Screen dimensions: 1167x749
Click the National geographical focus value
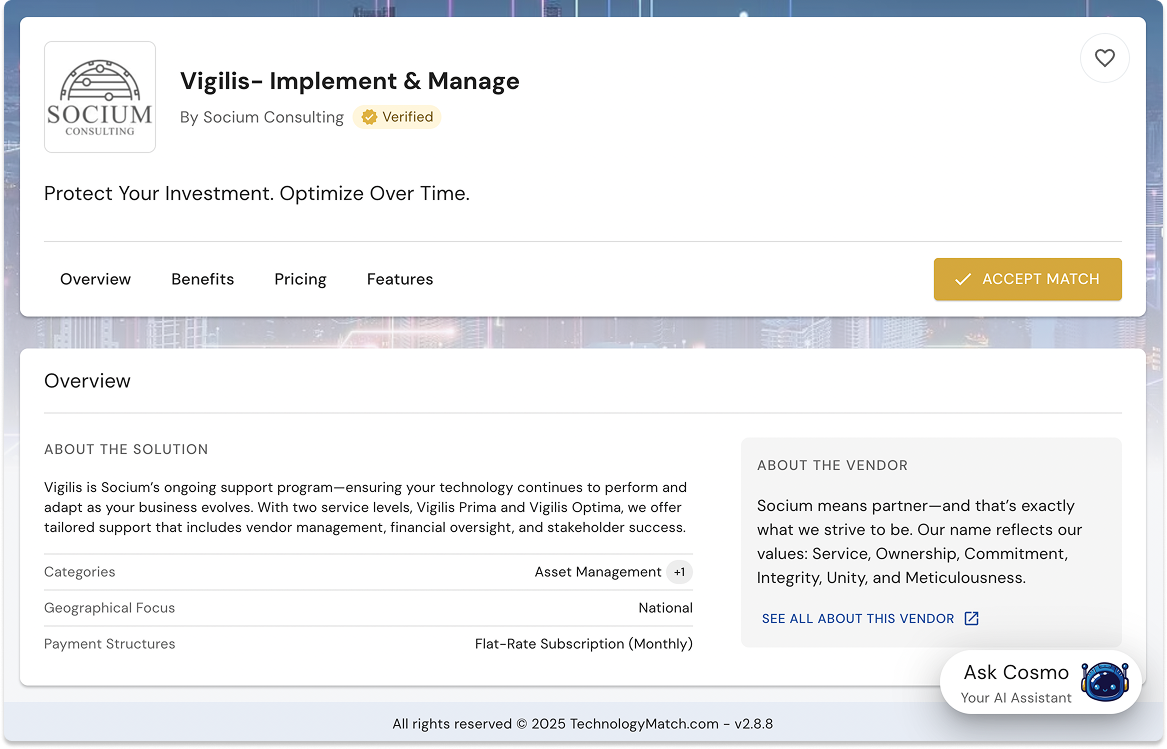(665, 608)
